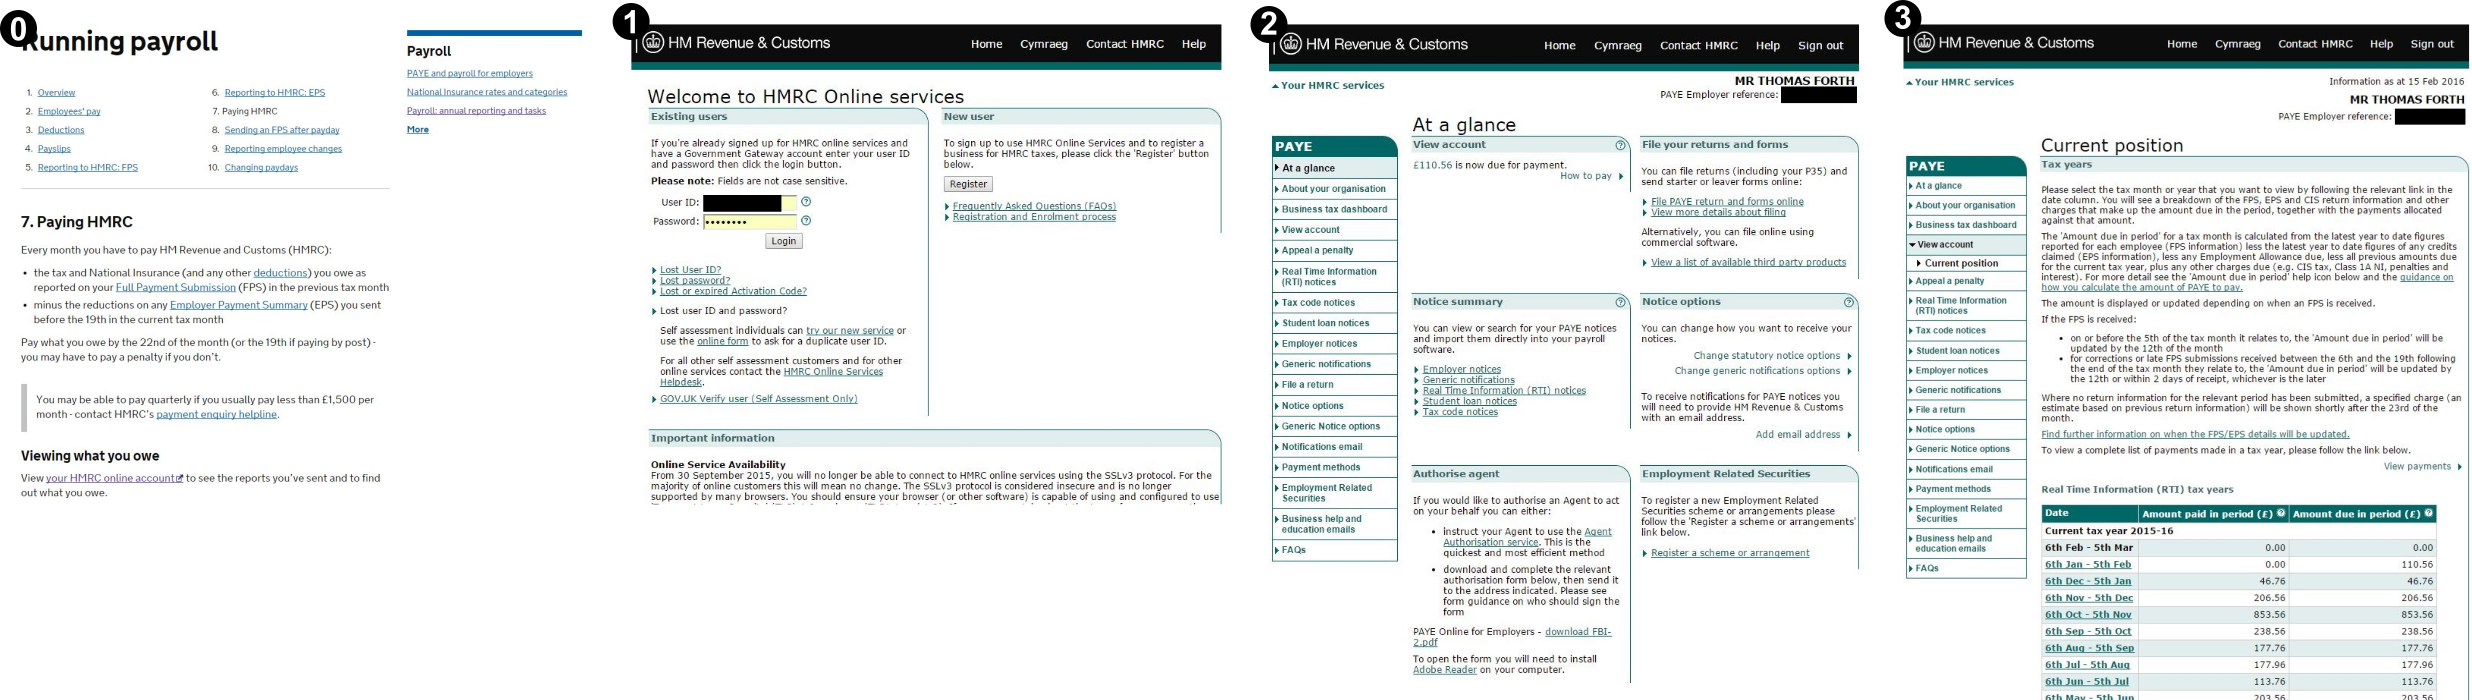Image resolution: width=2472 pixels, height=700 pixels.
Task: Click 'Information as at 15 Feb 2016' text
Action: click(2396, 82)
